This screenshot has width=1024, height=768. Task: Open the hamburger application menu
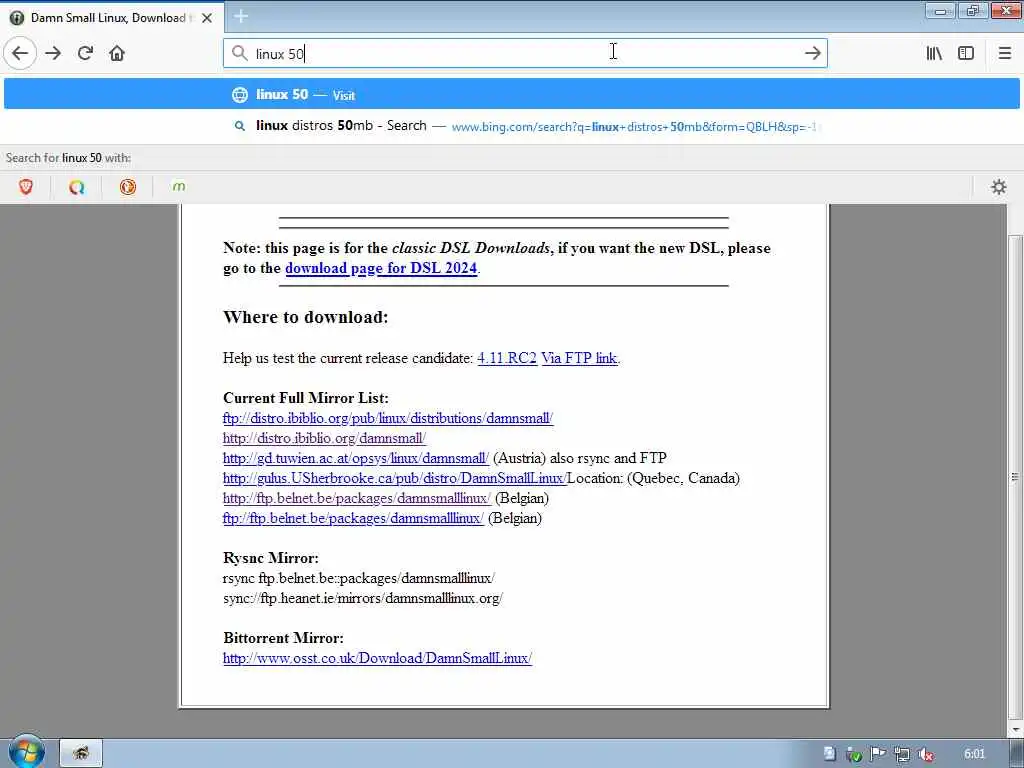coord(1004,53)
